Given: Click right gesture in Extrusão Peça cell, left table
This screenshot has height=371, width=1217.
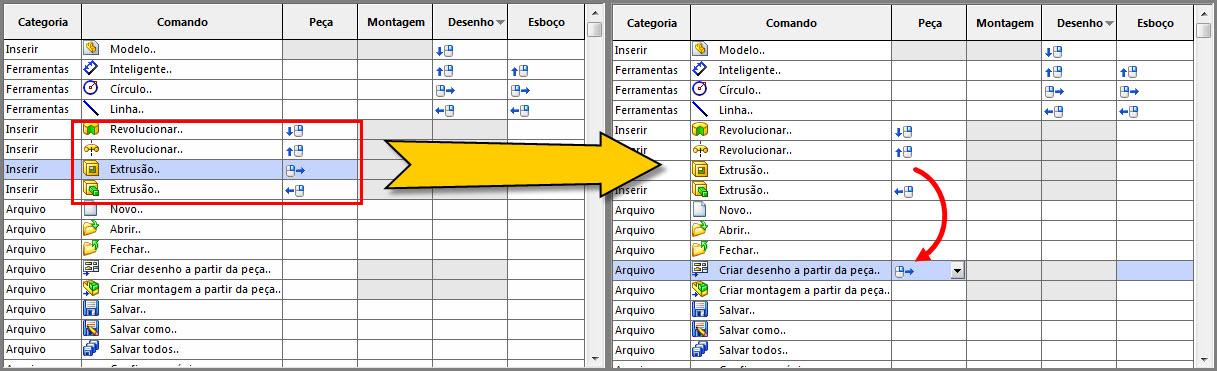Looking at the screenshot, I should (295, 171).
